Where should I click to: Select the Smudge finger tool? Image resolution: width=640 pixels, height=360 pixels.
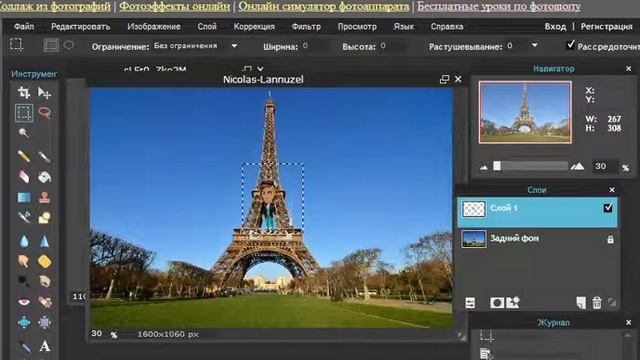(24, 261)
